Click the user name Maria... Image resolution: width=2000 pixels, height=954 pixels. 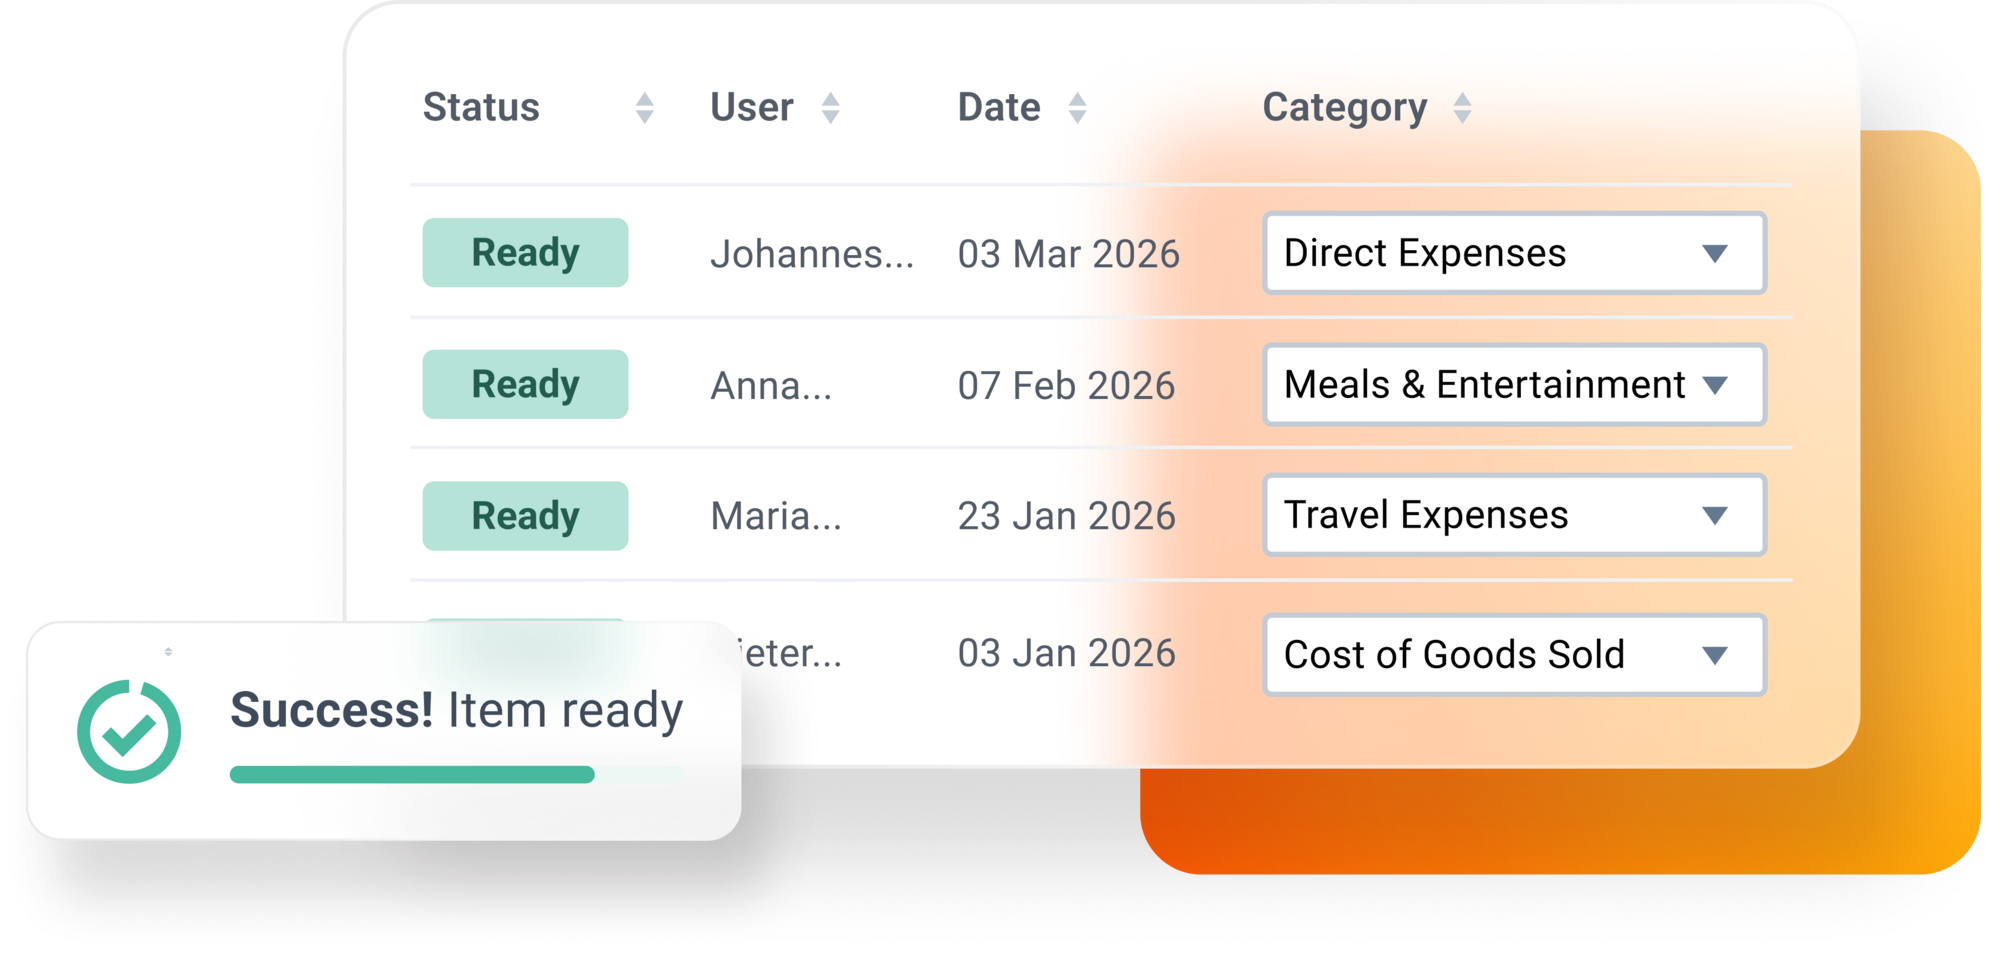point(775,517)
